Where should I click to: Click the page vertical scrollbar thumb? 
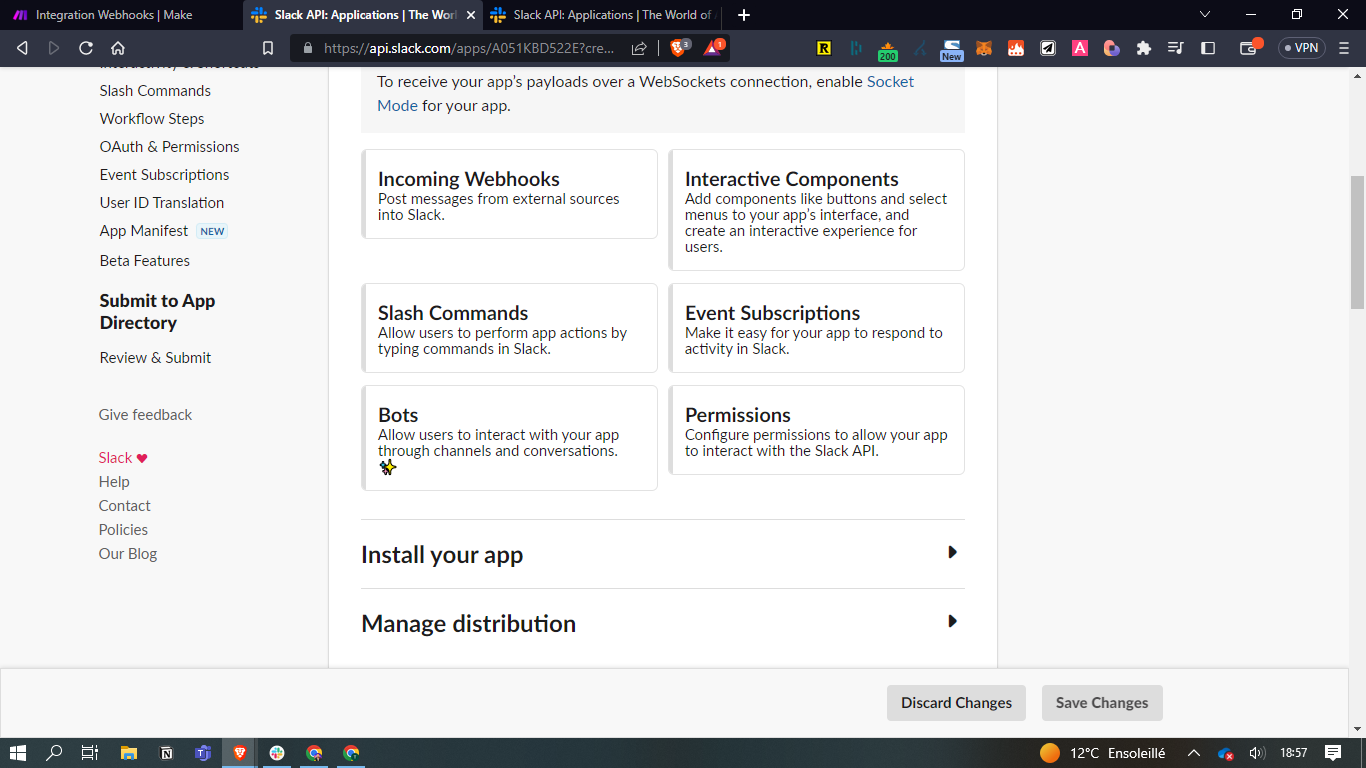coord(1357,240)
